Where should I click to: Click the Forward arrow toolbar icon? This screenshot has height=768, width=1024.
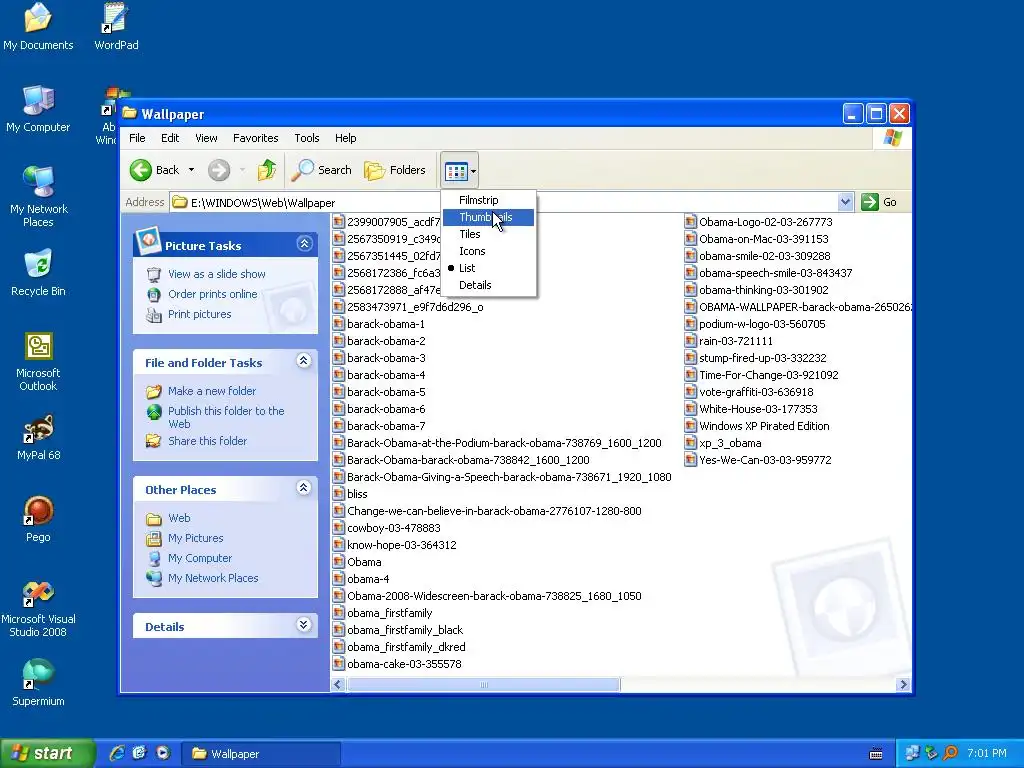[x=219, y=170]
